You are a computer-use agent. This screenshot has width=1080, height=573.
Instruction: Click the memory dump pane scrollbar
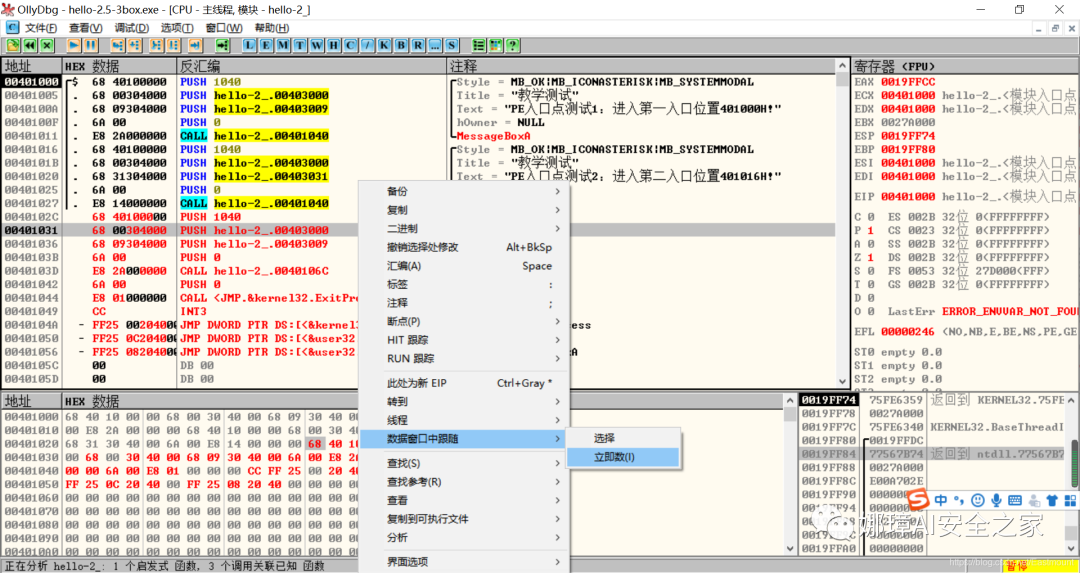(789, 474)
